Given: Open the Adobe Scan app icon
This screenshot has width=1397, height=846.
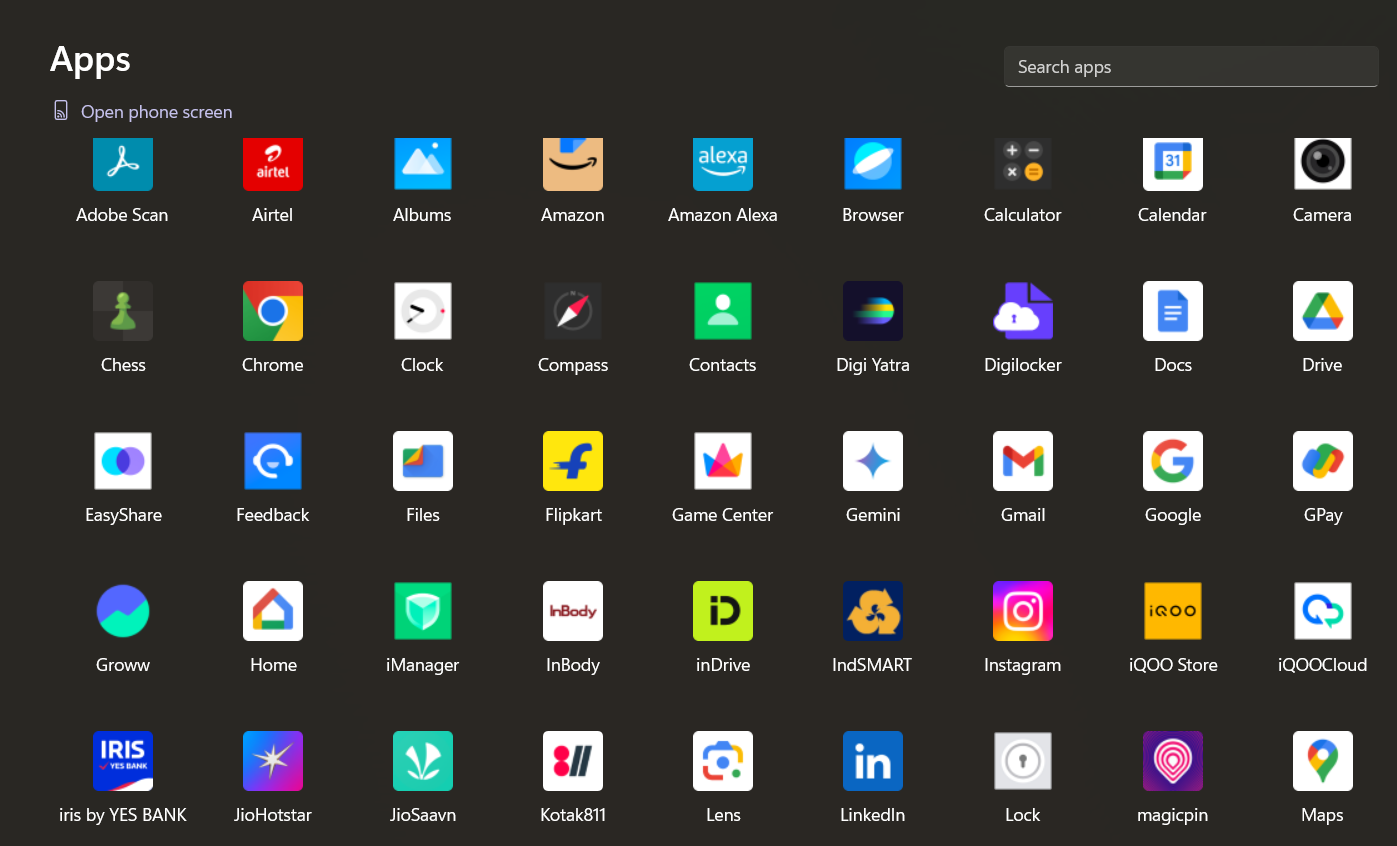Looking at the screenshot, I should 123,164.
